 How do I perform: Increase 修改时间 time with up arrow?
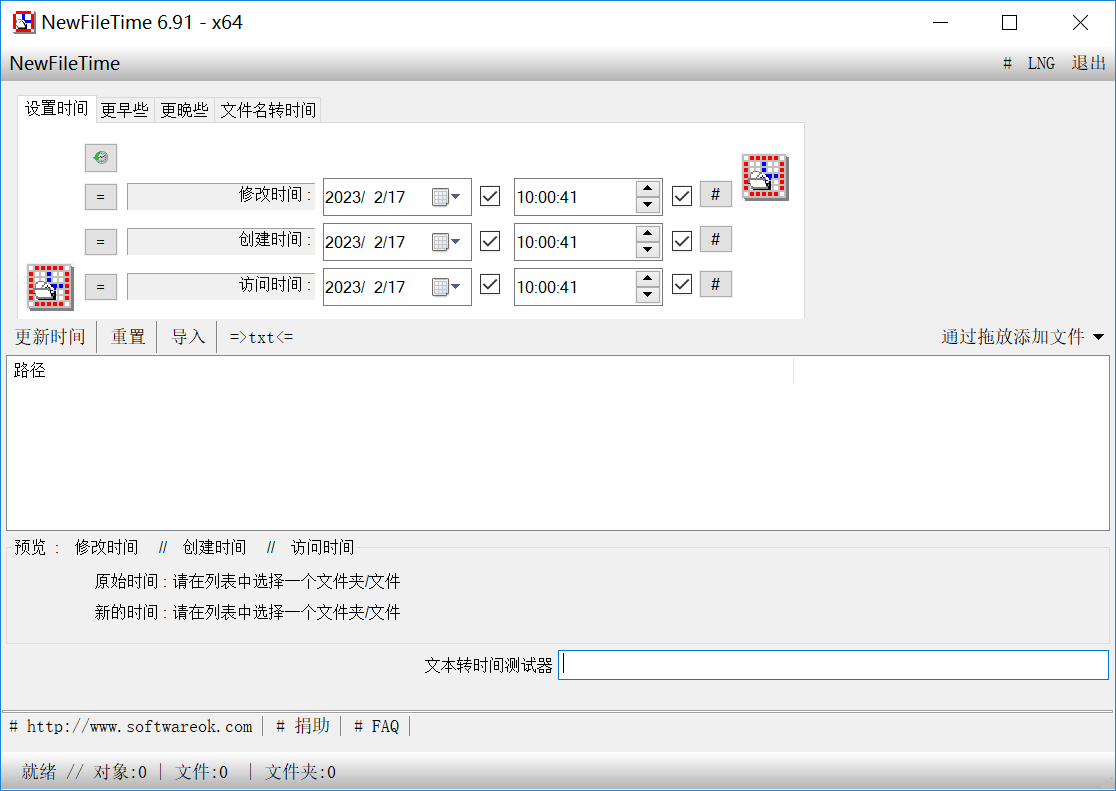(x=648, y=189)
